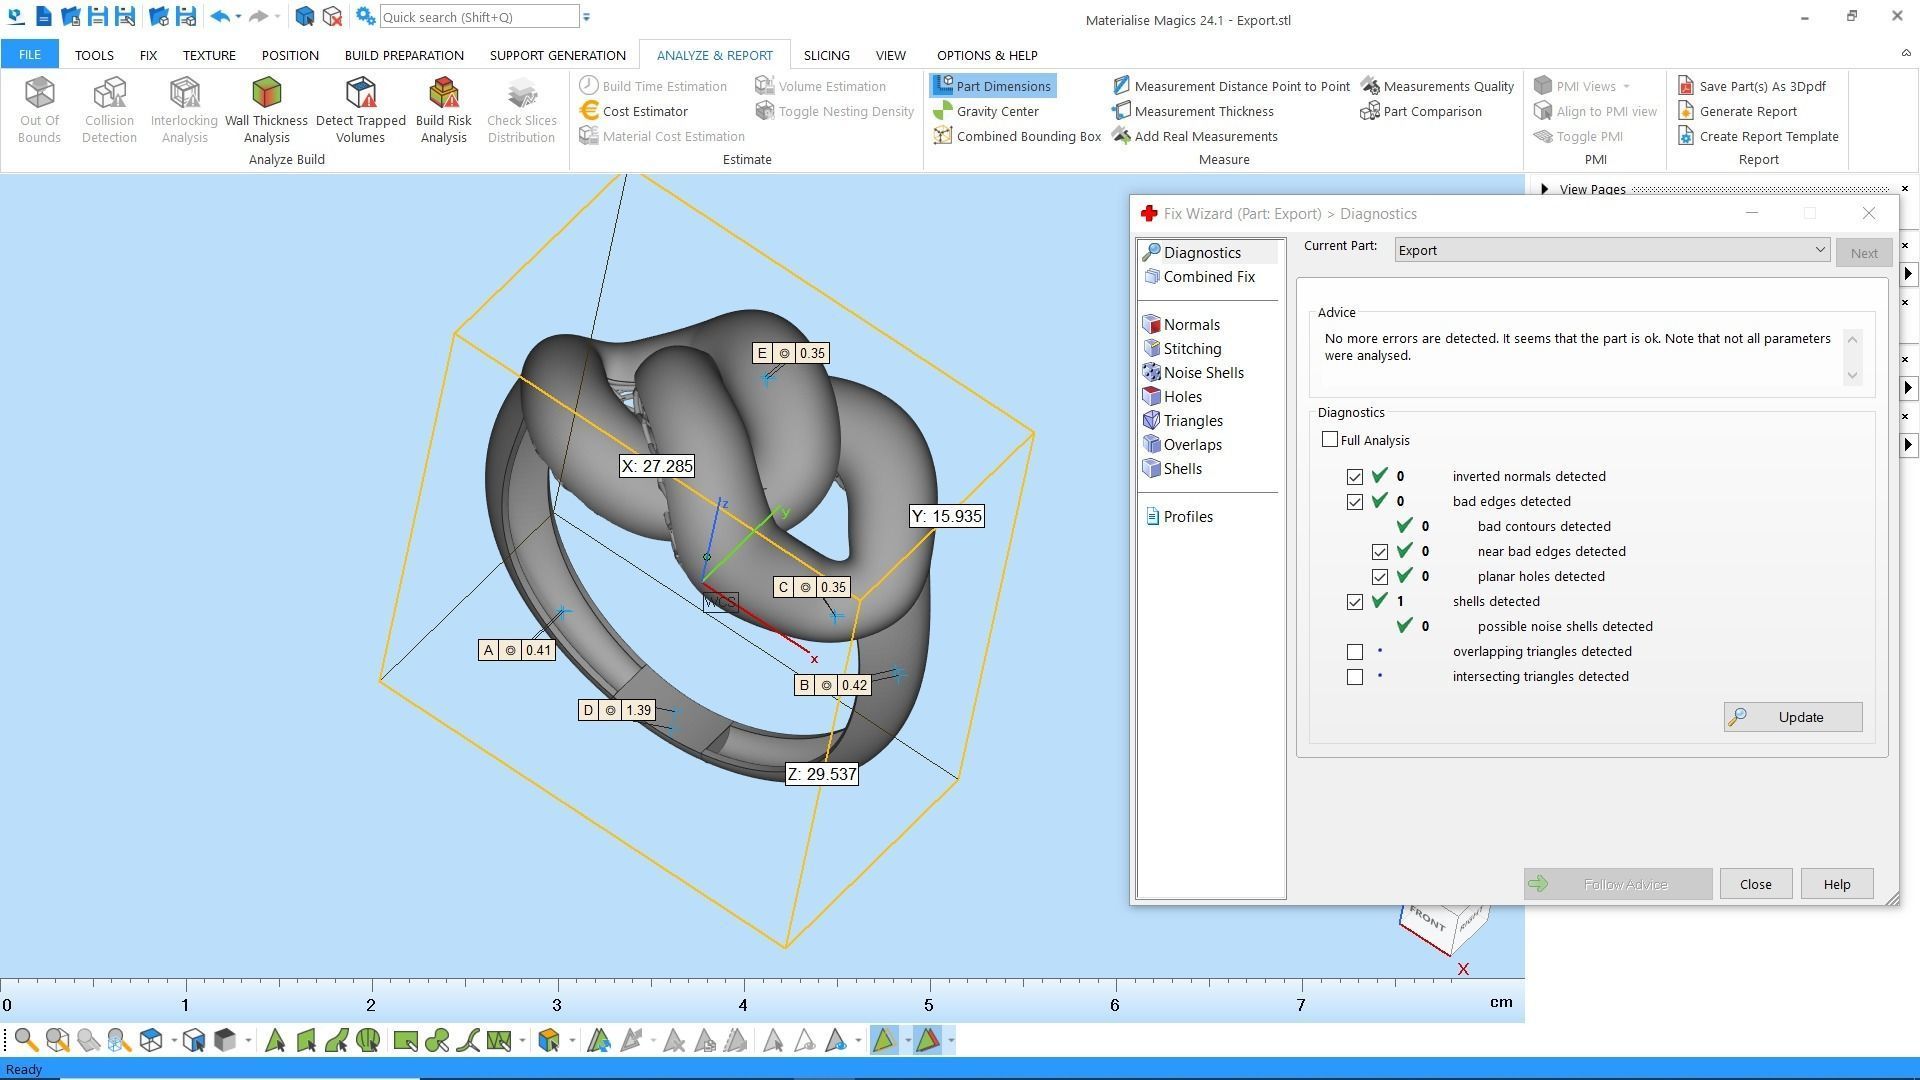The width and height of the screenshot is (1920, 1080).
Task: Expand the View Pages panel
Action: [x=1545, y=189]
